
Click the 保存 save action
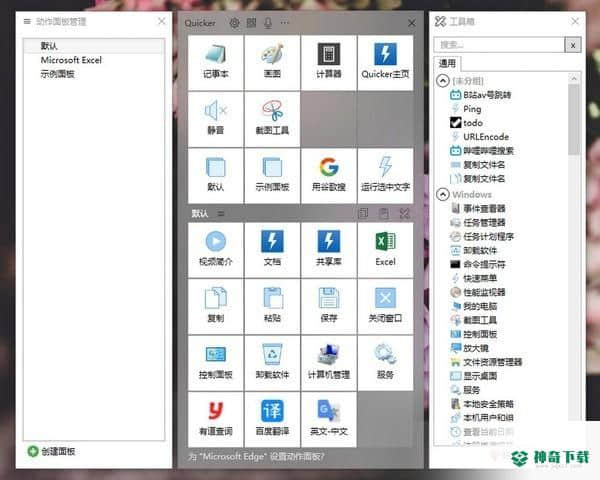[x=329, y=307]
